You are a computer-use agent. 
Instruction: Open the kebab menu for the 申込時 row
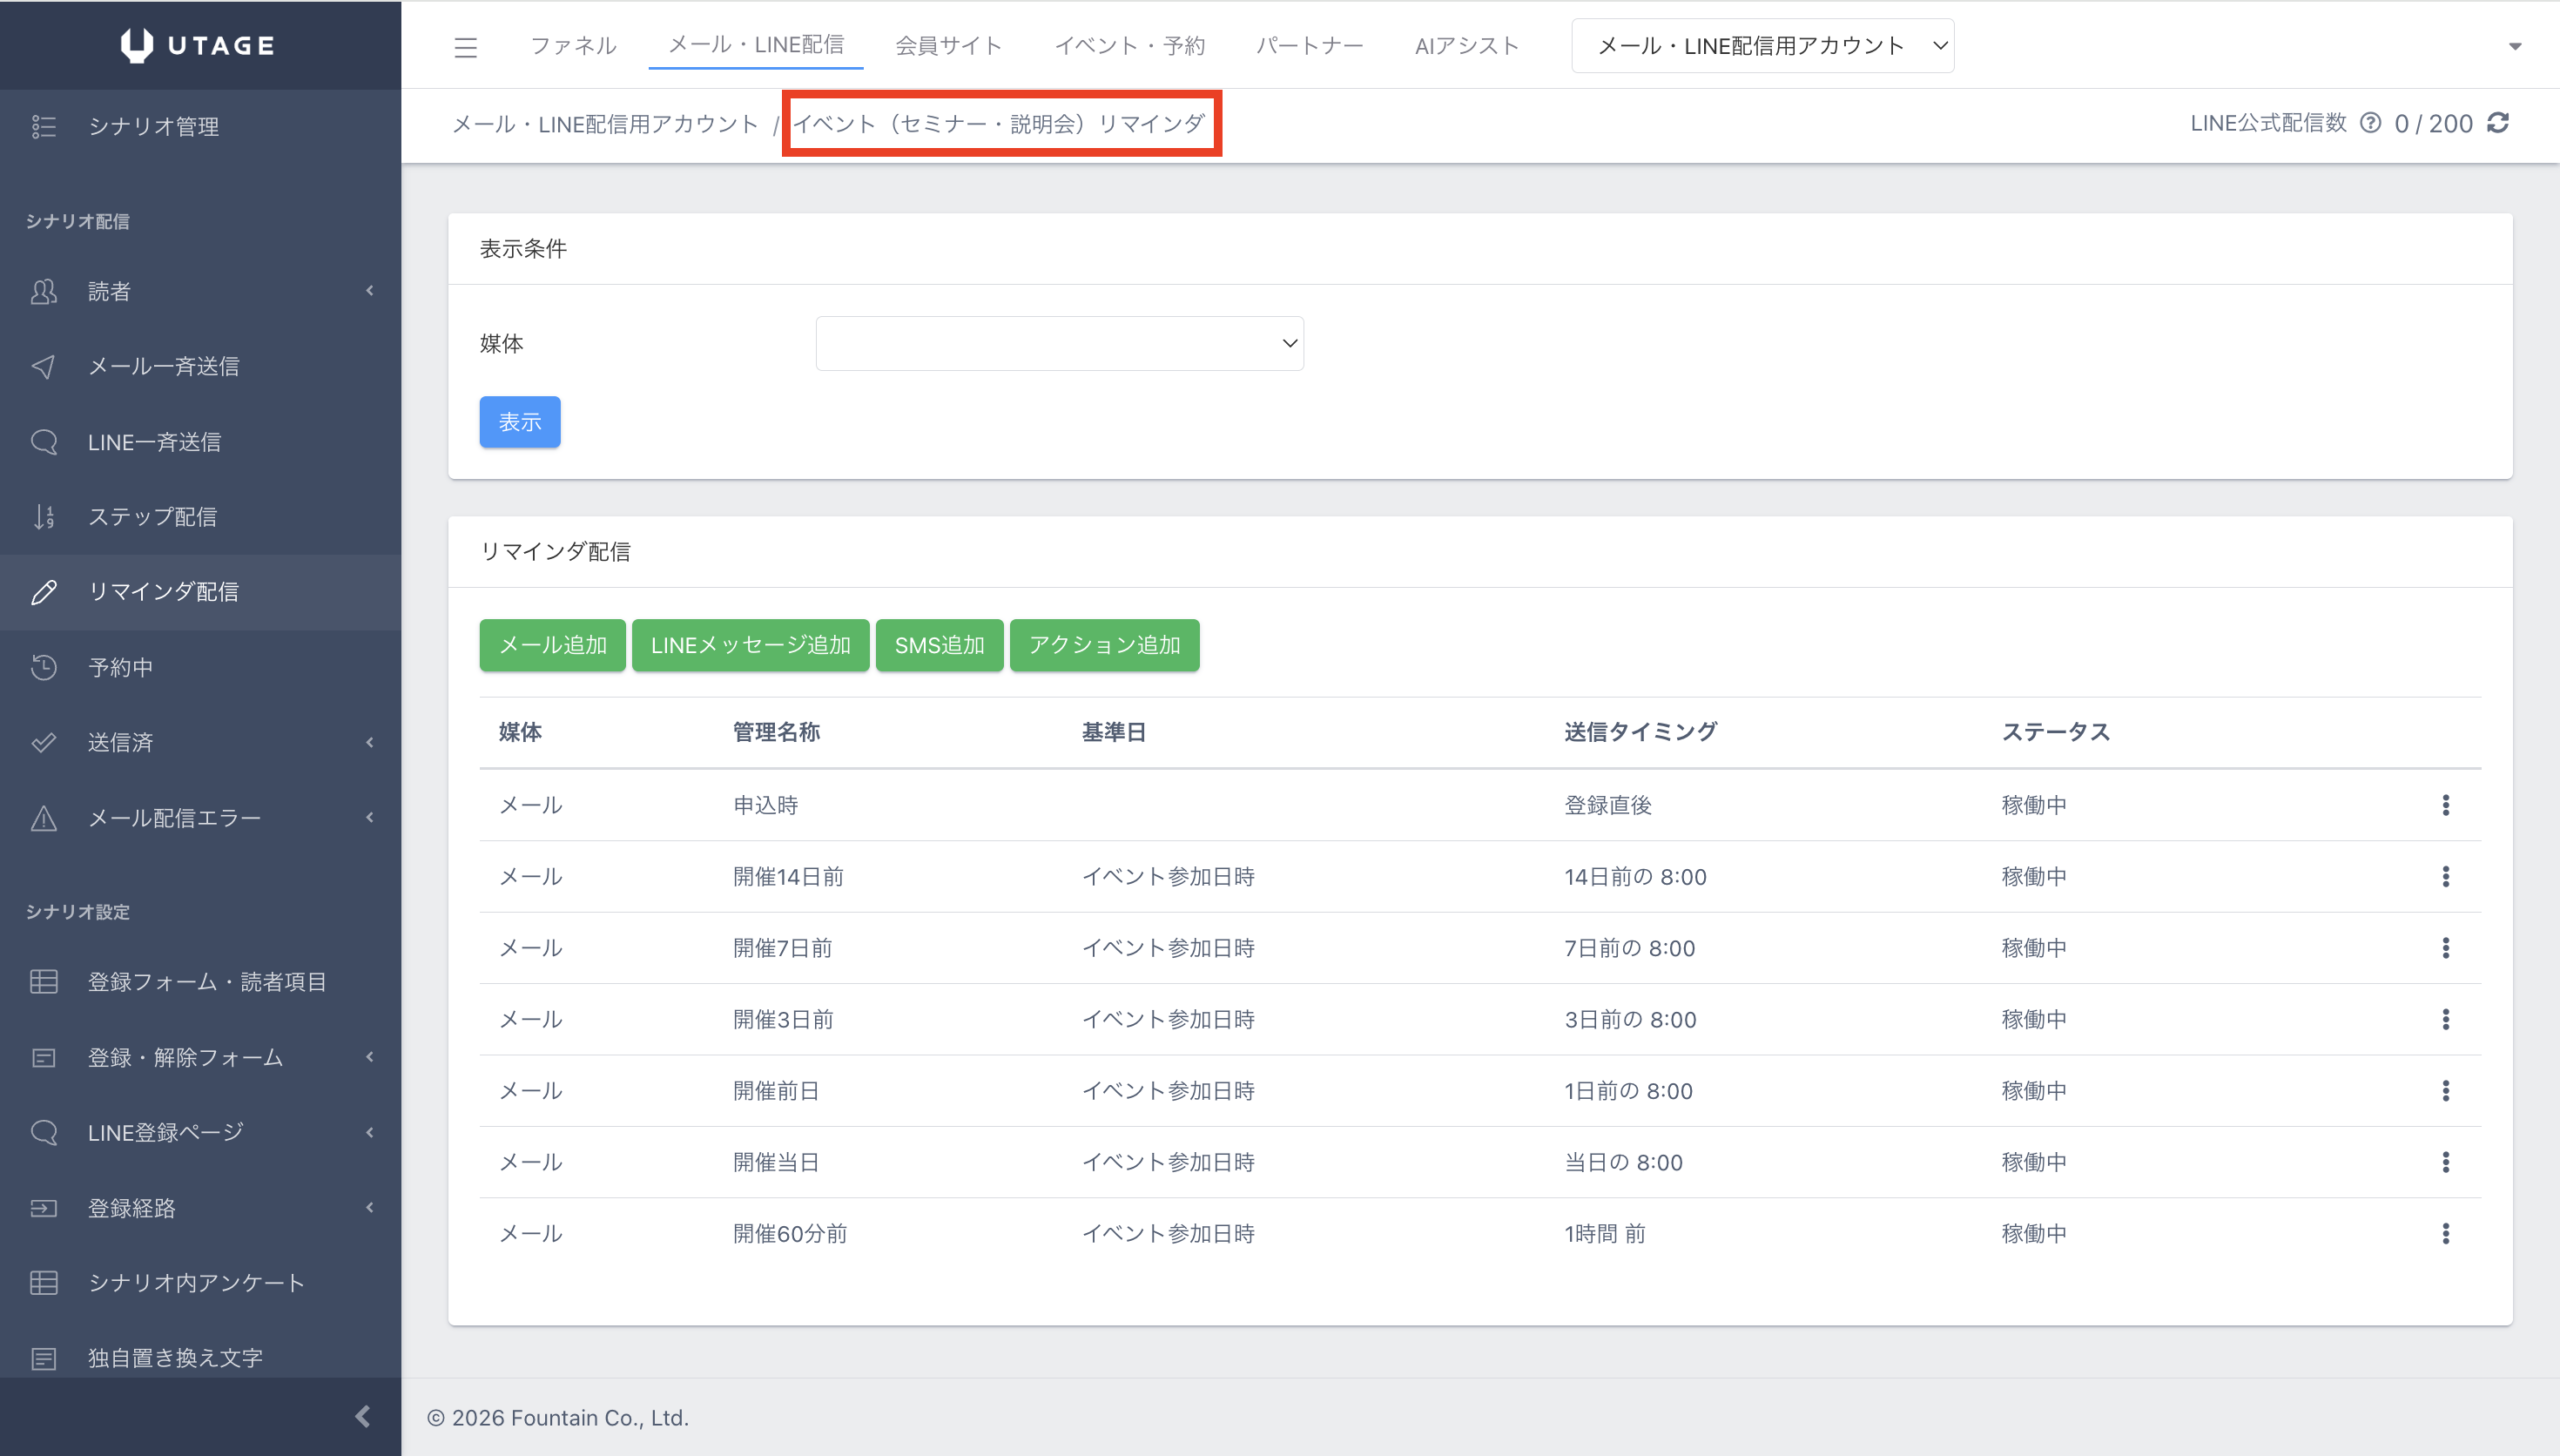point(2445,805)
